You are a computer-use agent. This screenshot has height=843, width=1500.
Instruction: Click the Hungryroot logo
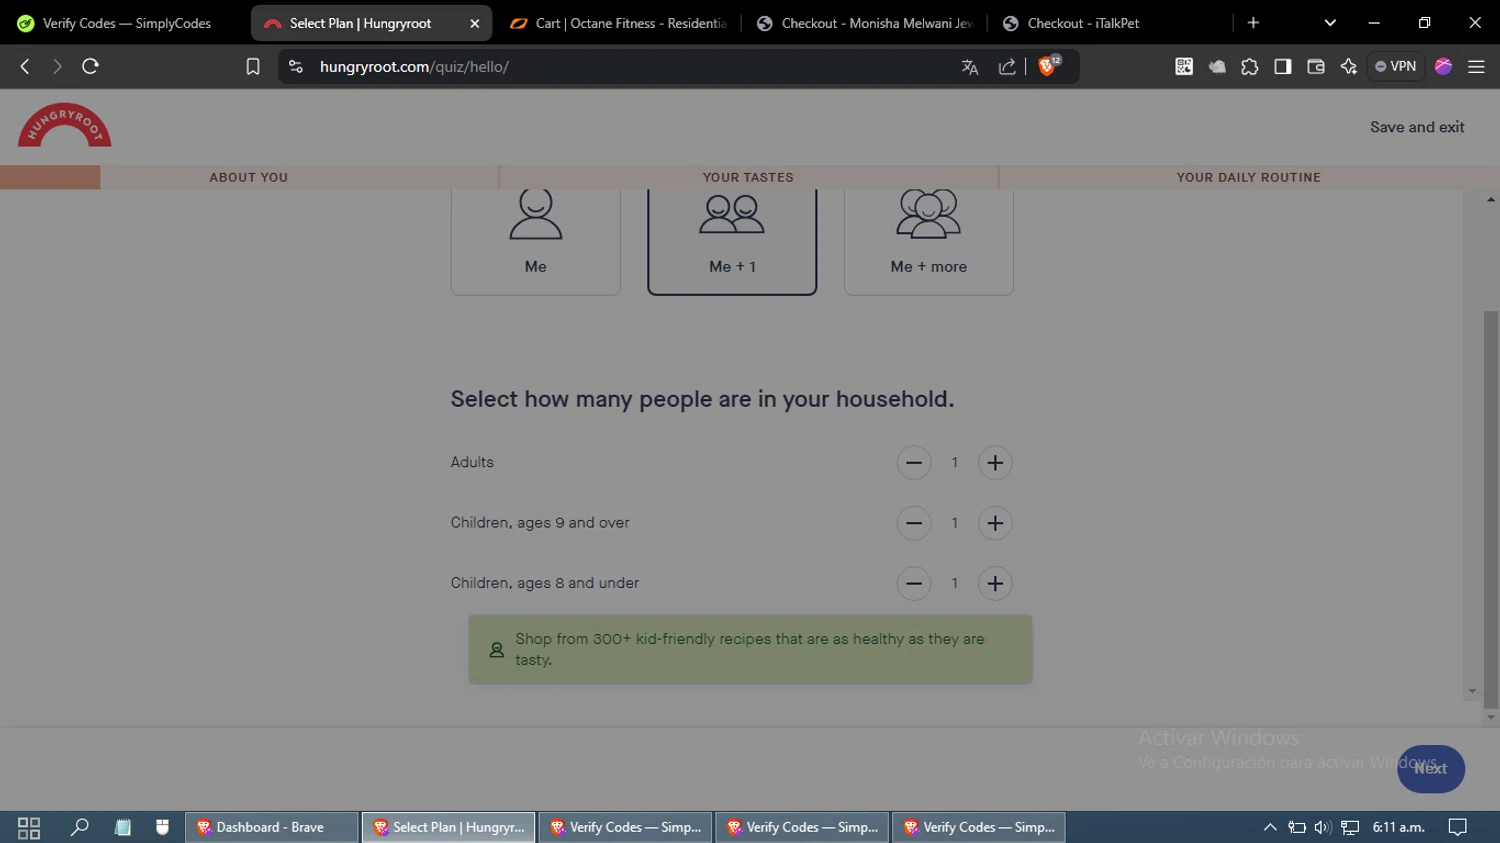click(x=65, y=126)
